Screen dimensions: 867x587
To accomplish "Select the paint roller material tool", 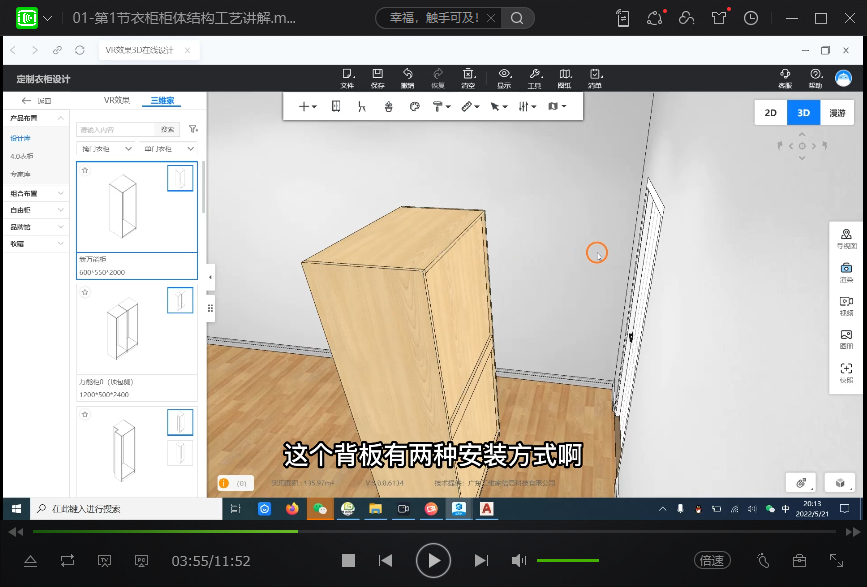I will [438, 106].
